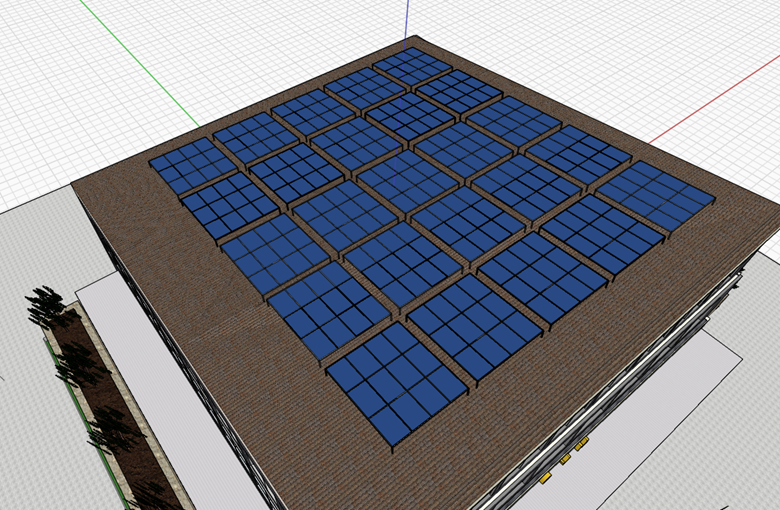Select the blue vertical axis line
The image size is (780, 510).
coord(407,23)
